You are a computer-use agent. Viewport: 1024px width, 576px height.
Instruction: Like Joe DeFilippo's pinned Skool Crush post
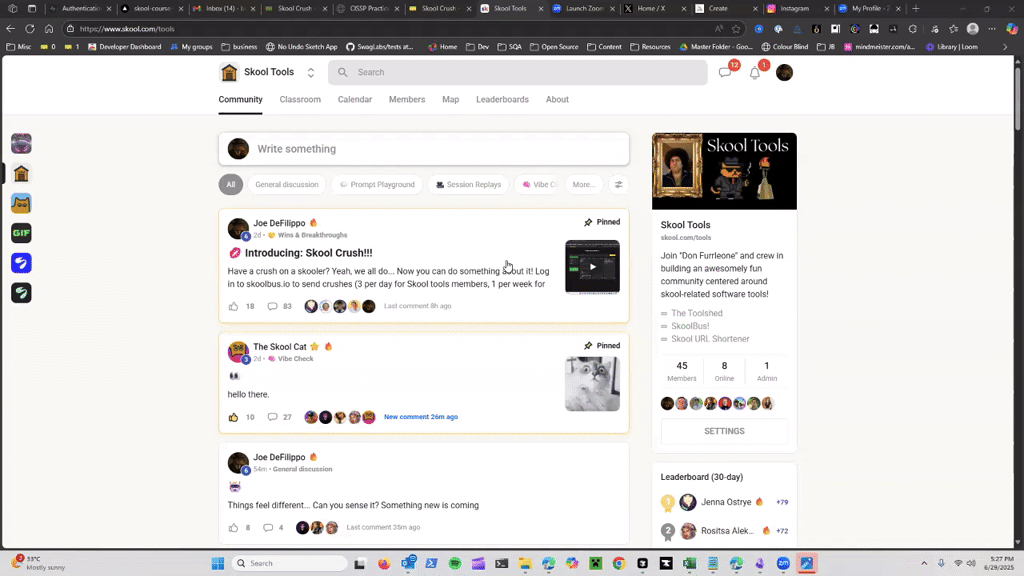[234, 306]
